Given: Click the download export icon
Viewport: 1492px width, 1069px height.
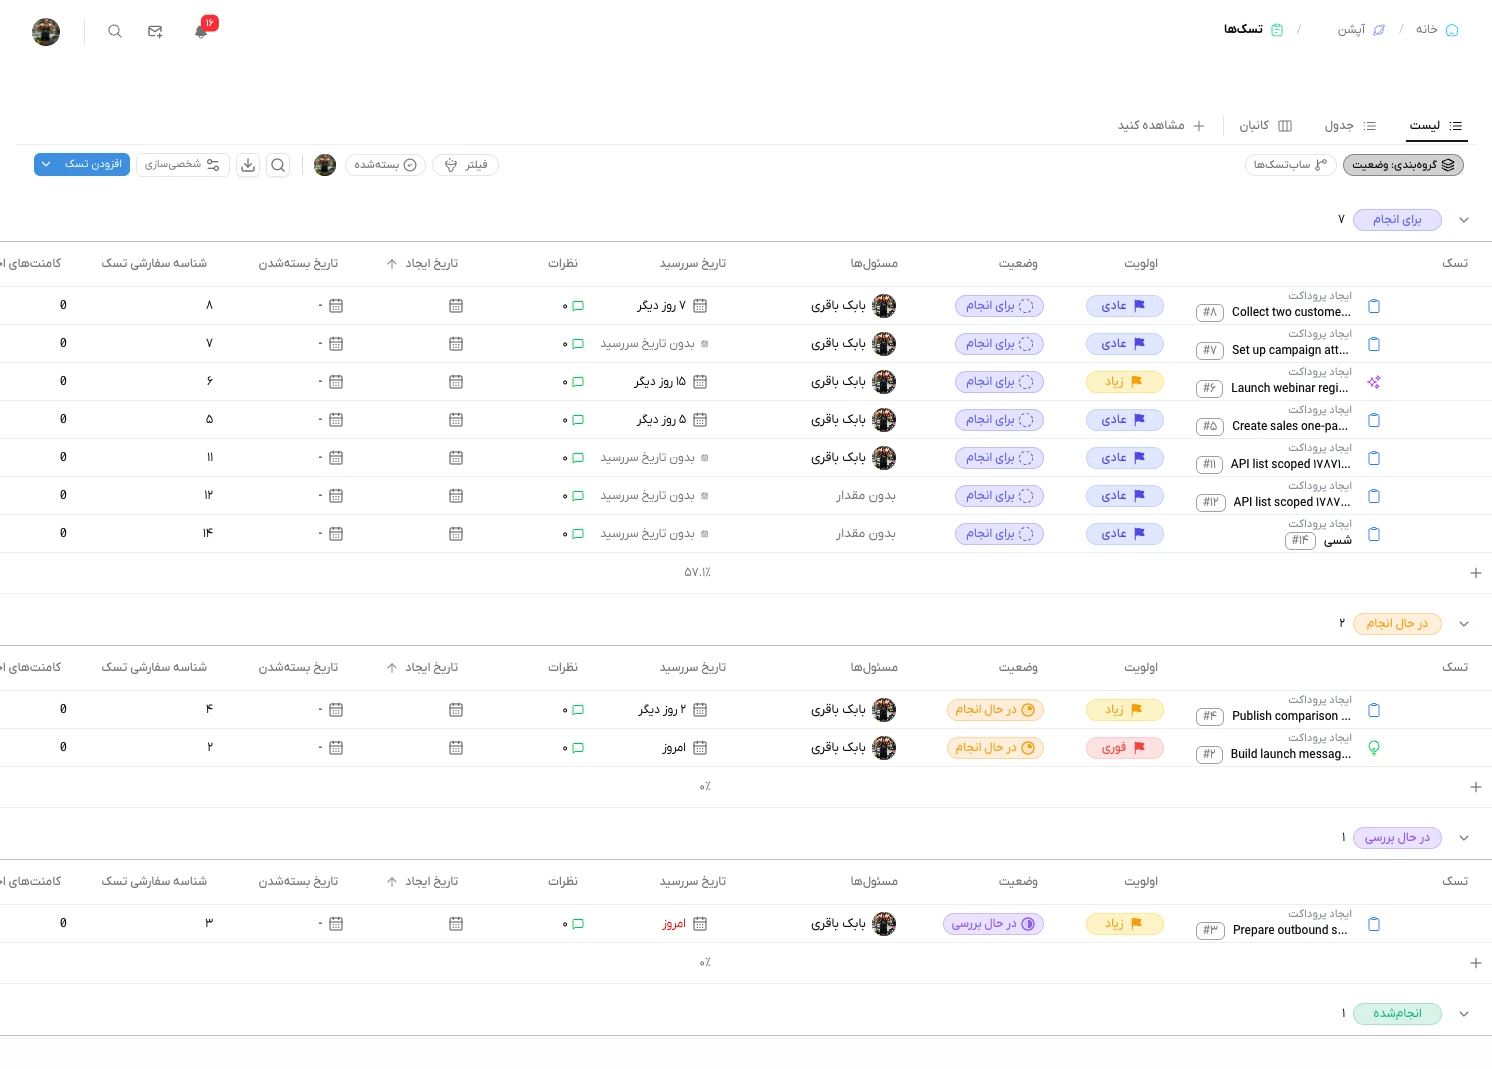Looking at the screenshot, I should (248, 165).
